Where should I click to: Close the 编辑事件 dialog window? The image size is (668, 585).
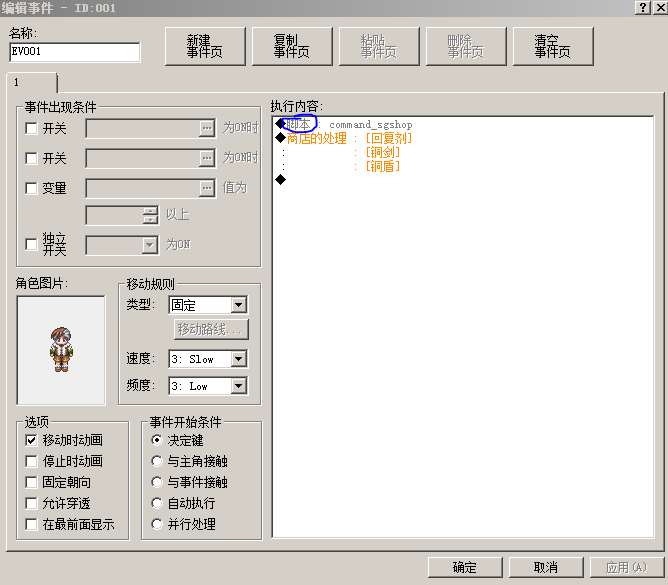[x=660, y=7]
